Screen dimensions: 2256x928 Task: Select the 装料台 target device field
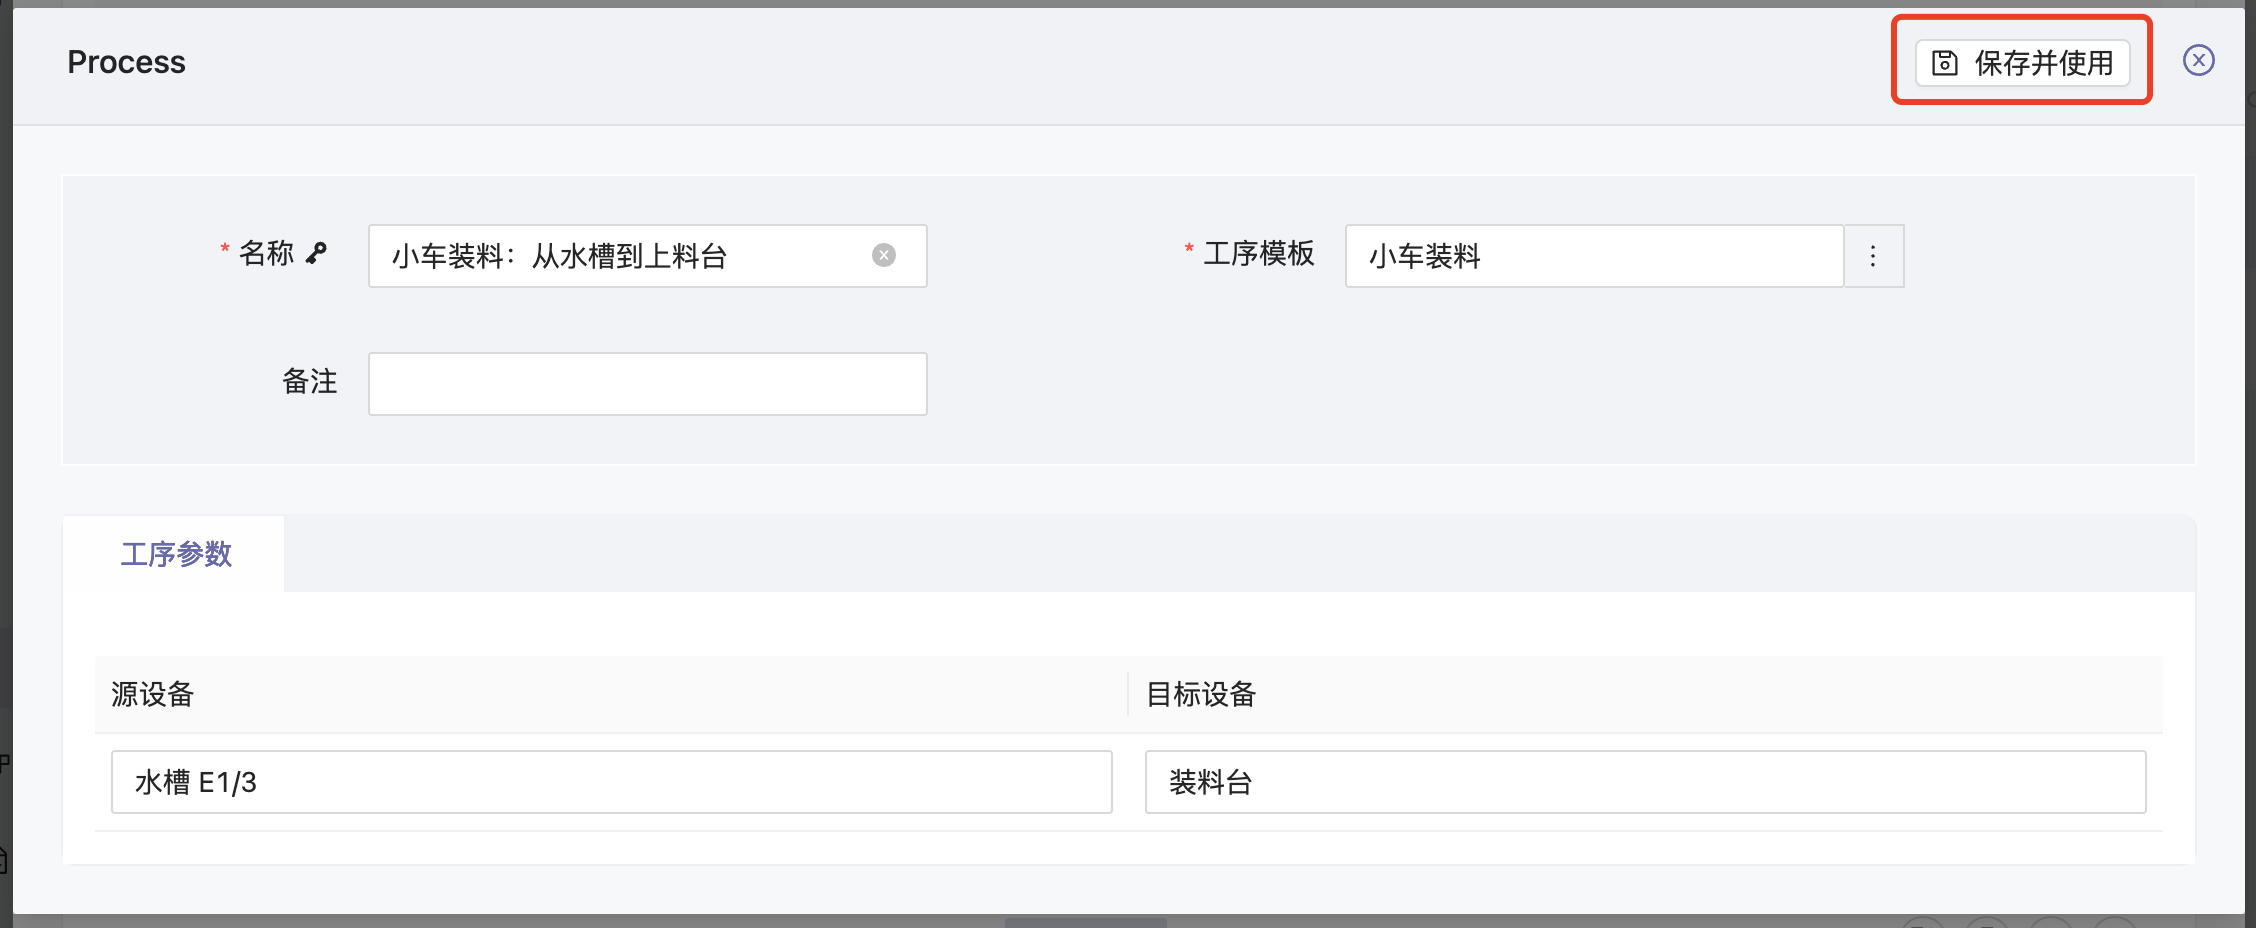pos(1644,782)
